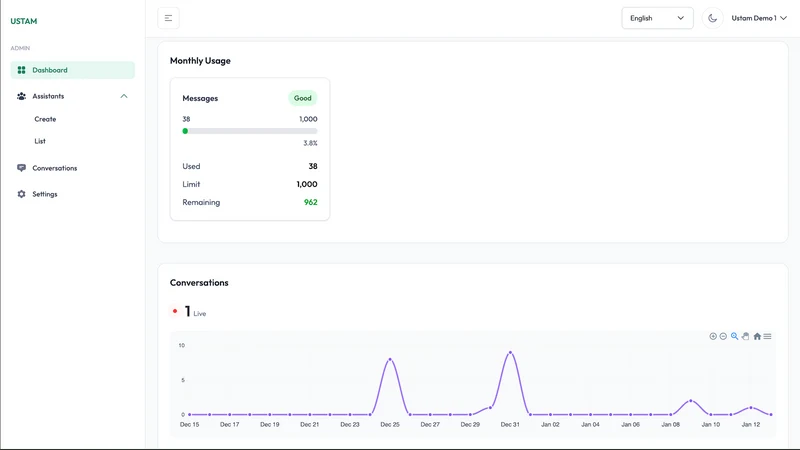Click the Remaining value 962
This screenshot has width=800, height=450.
(311, 202)
